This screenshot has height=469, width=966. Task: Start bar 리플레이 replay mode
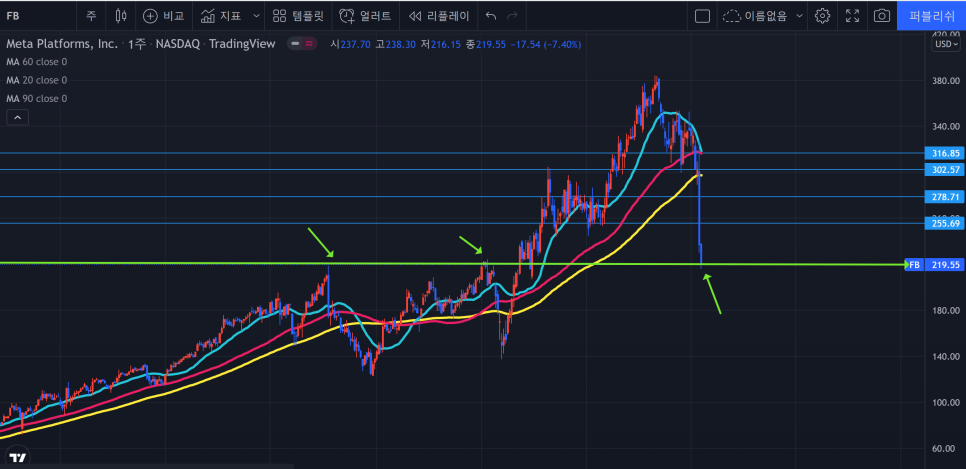click(x=439, y=16)
